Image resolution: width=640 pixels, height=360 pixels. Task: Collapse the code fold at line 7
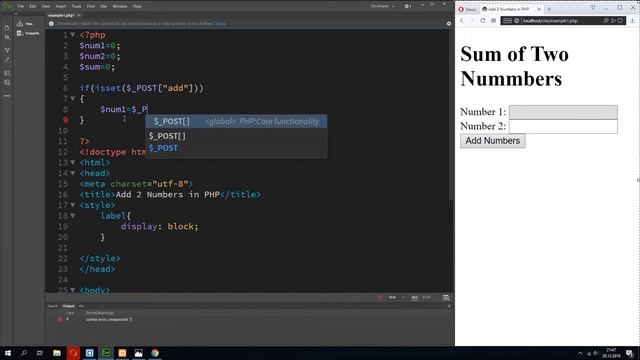click(x=73, y=98)
